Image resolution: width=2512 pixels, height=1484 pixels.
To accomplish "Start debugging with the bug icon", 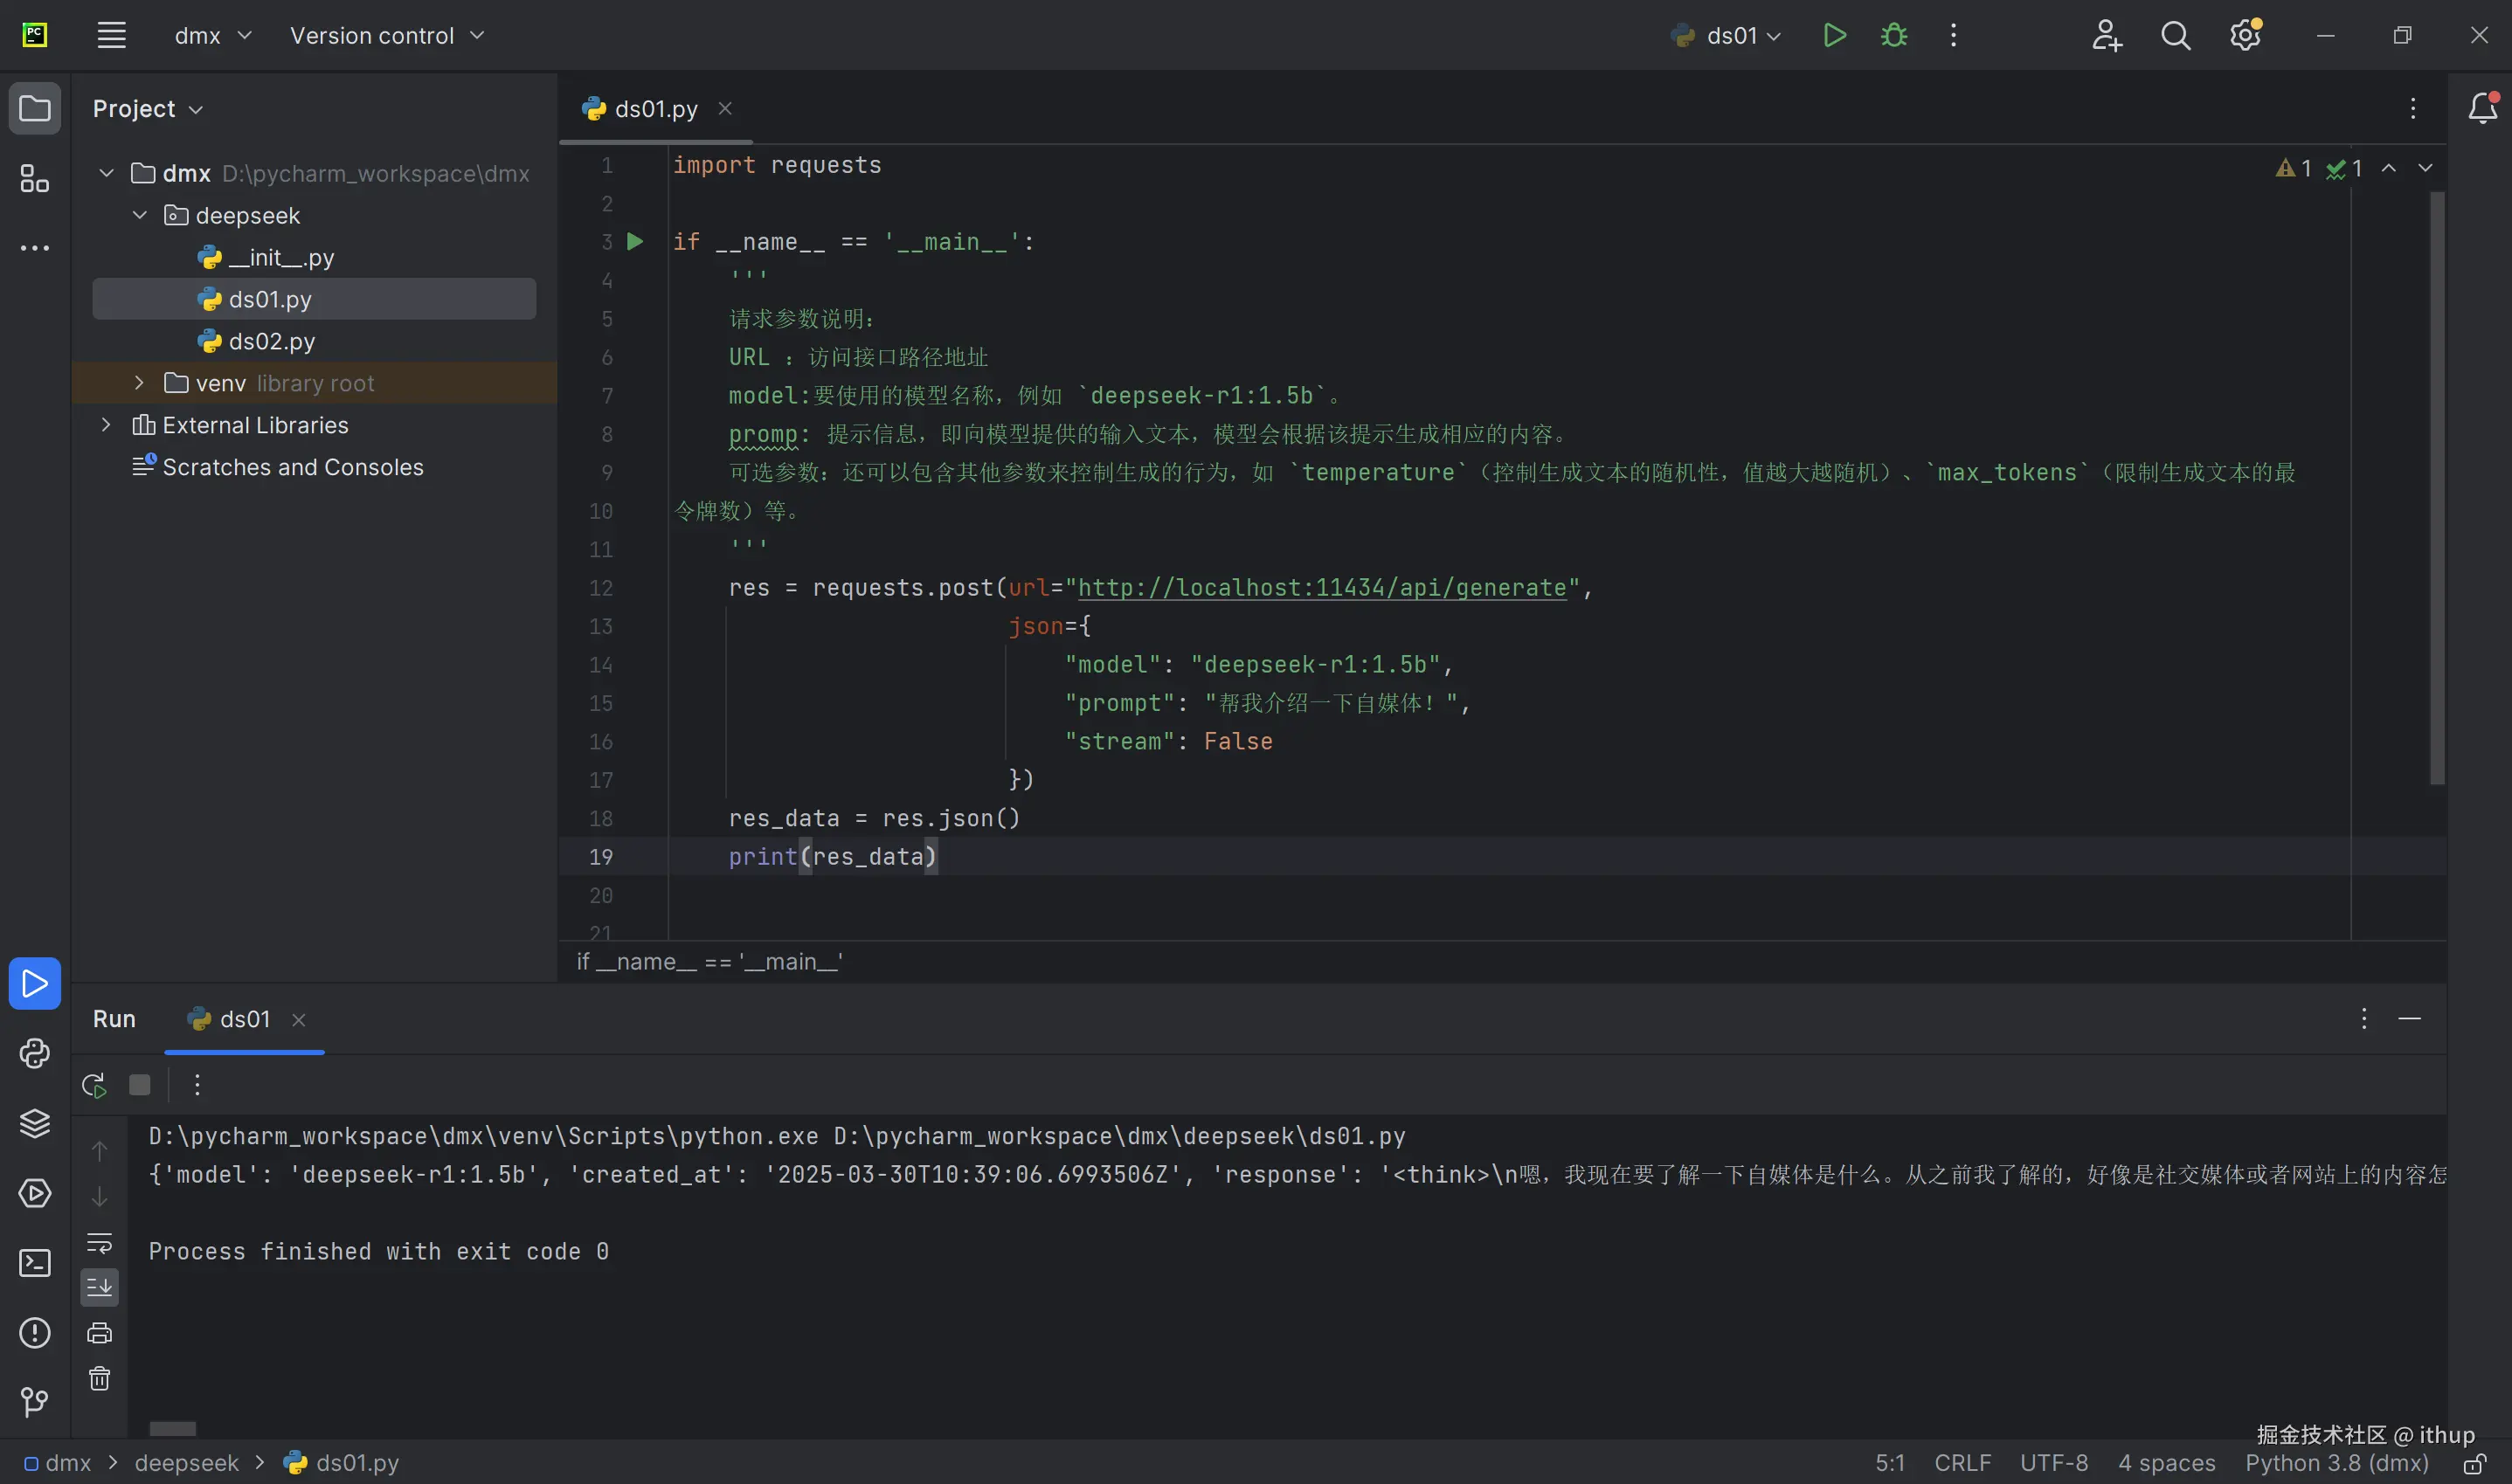I will pyautogui.click(x=1893, y=36).
